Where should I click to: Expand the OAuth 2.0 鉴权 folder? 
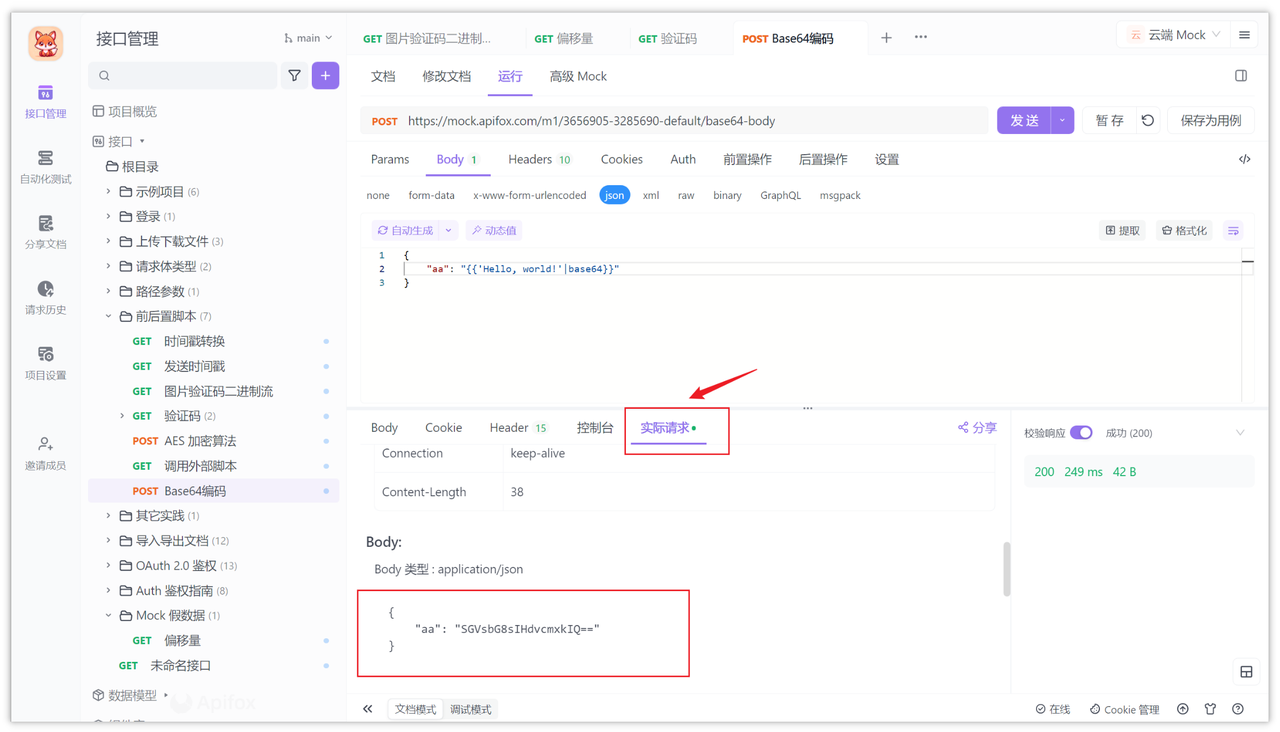click(x=108, y=566)
